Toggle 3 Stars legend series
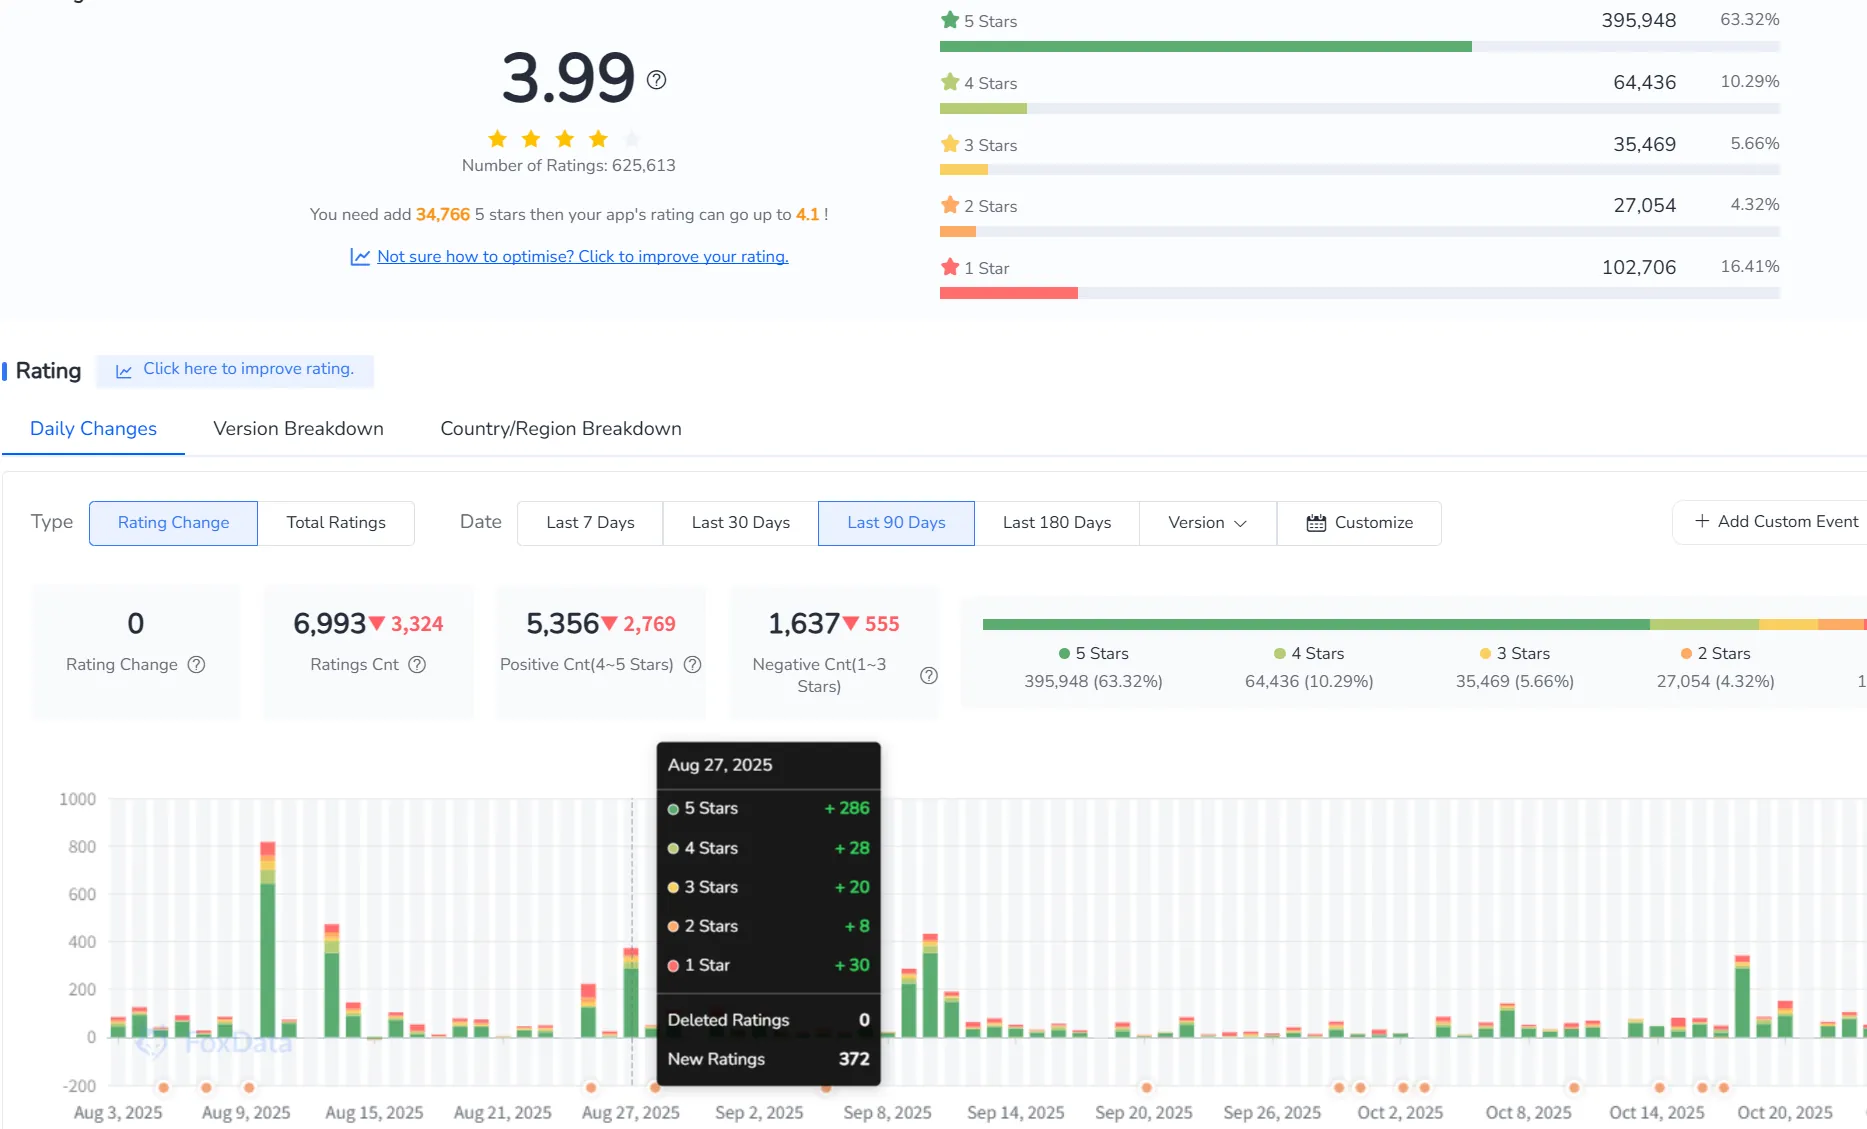The image size is (1867, 1129). 1514,654
